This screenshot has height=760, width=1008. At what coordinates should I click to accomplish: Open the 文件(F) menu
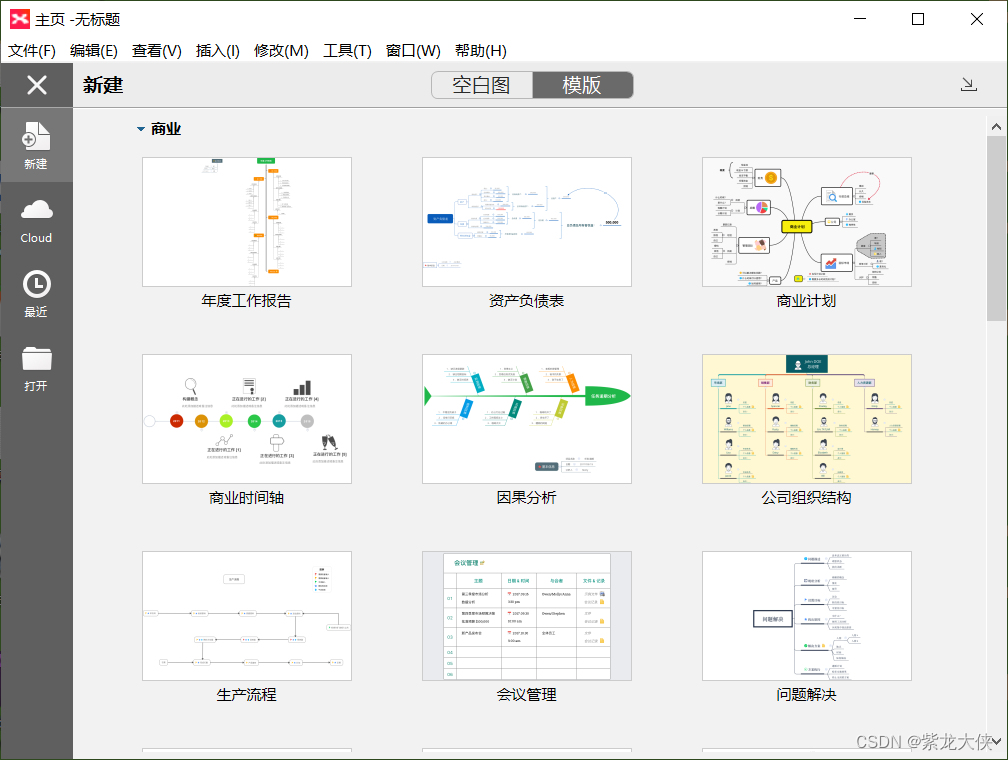click(x=32, y=51)
